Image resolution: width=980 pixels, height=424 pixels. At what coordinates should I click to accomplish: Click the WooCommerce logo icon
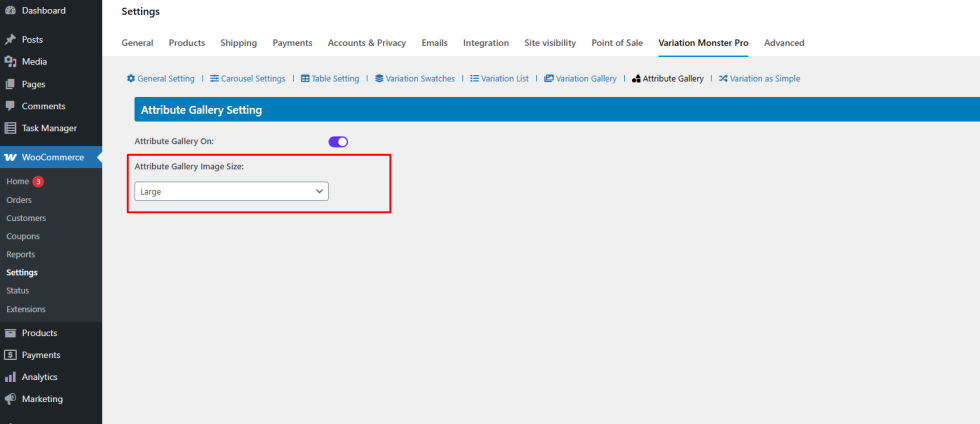(10, 157)
